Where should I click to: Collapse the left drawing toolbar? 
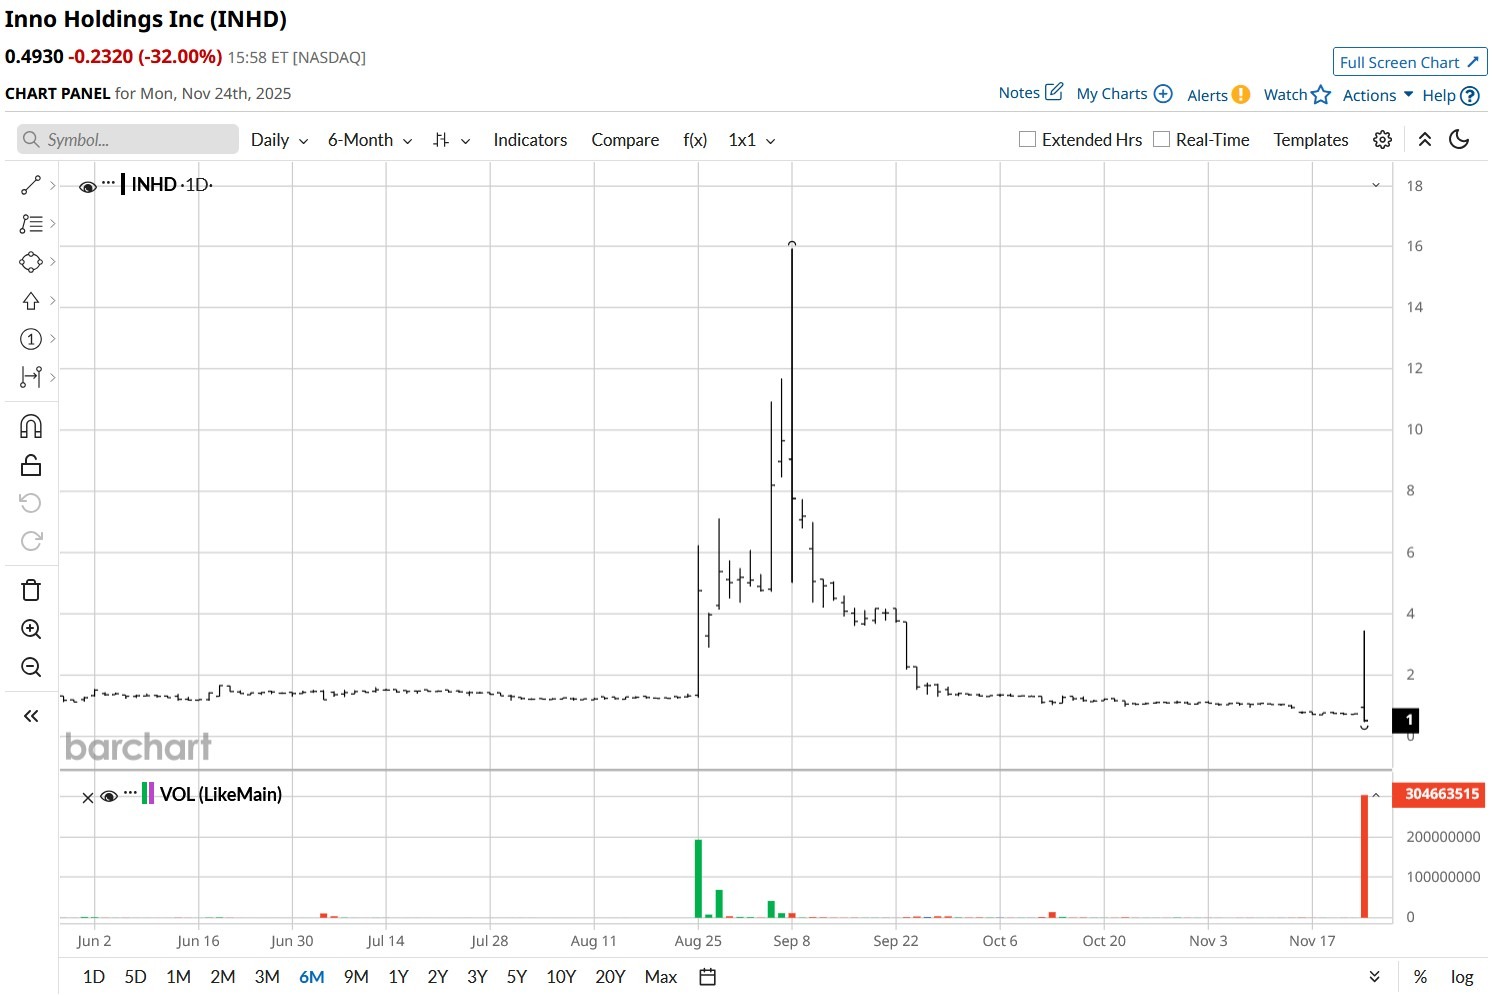(x=31, y=716)
